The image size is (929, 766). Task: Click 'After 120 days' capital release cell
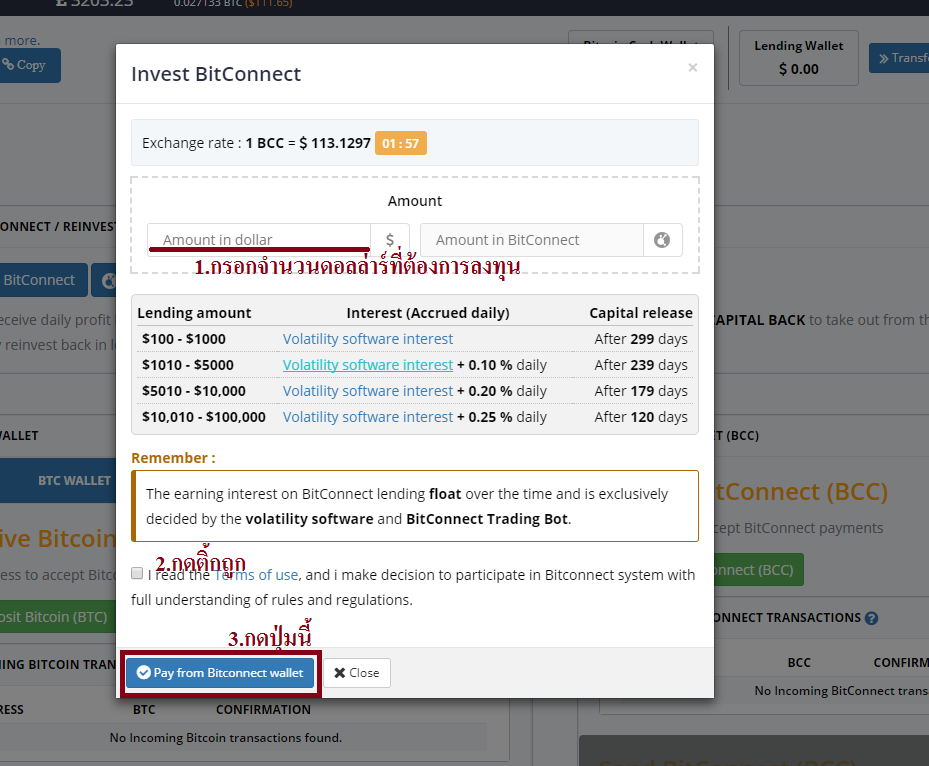click(641, 417)
